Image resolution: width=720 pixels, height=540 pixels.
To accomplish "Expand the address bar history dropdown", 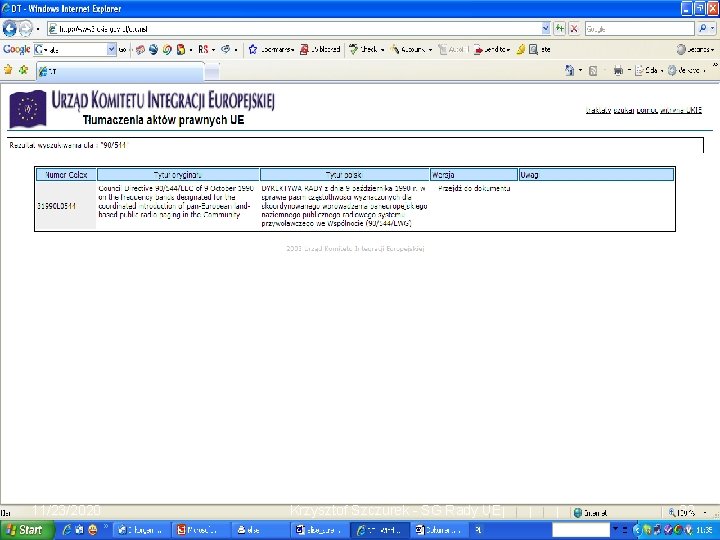I will coord(546,28).
